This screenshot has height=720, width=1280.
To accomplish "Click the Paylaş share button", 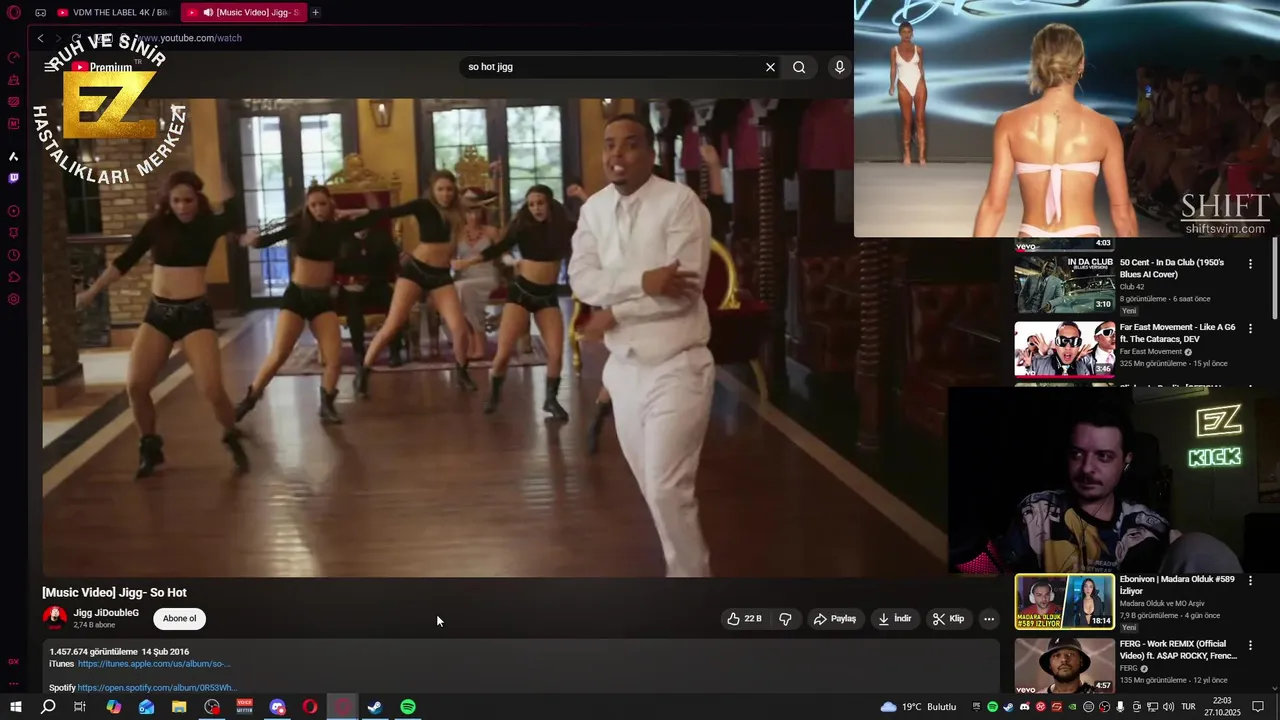I will [834, 619].
